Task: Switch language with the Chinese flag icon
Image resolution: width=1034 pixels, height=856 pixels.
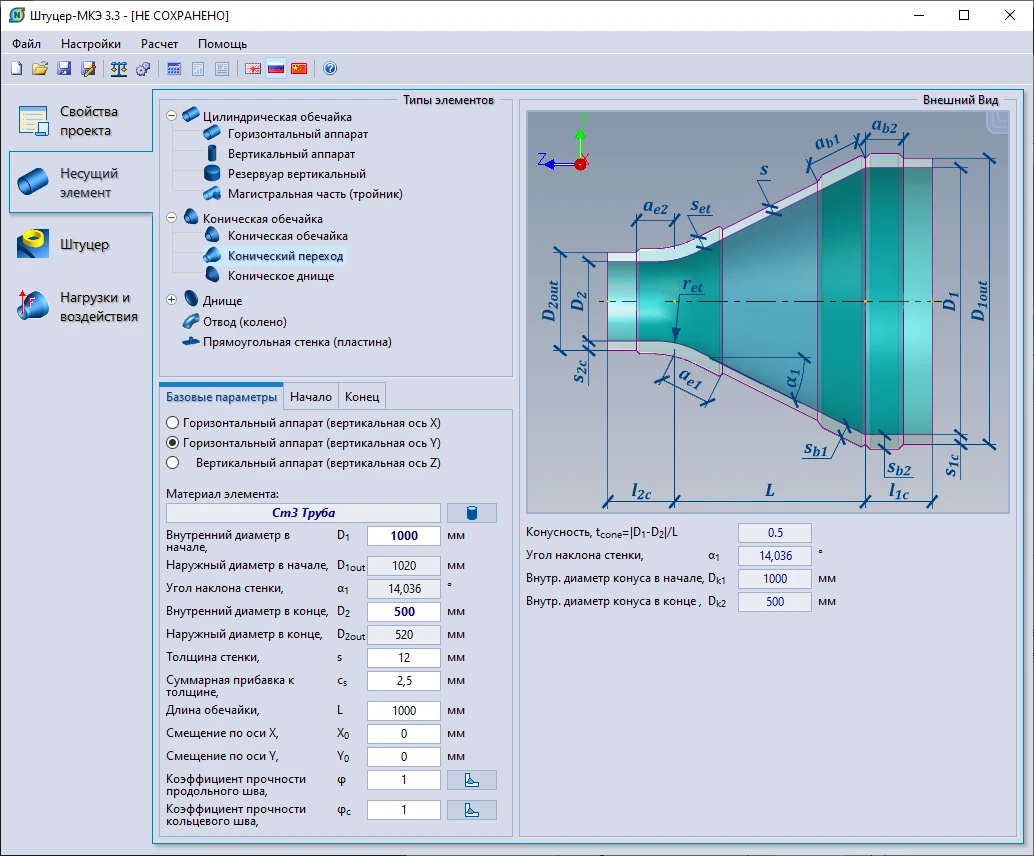Action: point(299,69)
